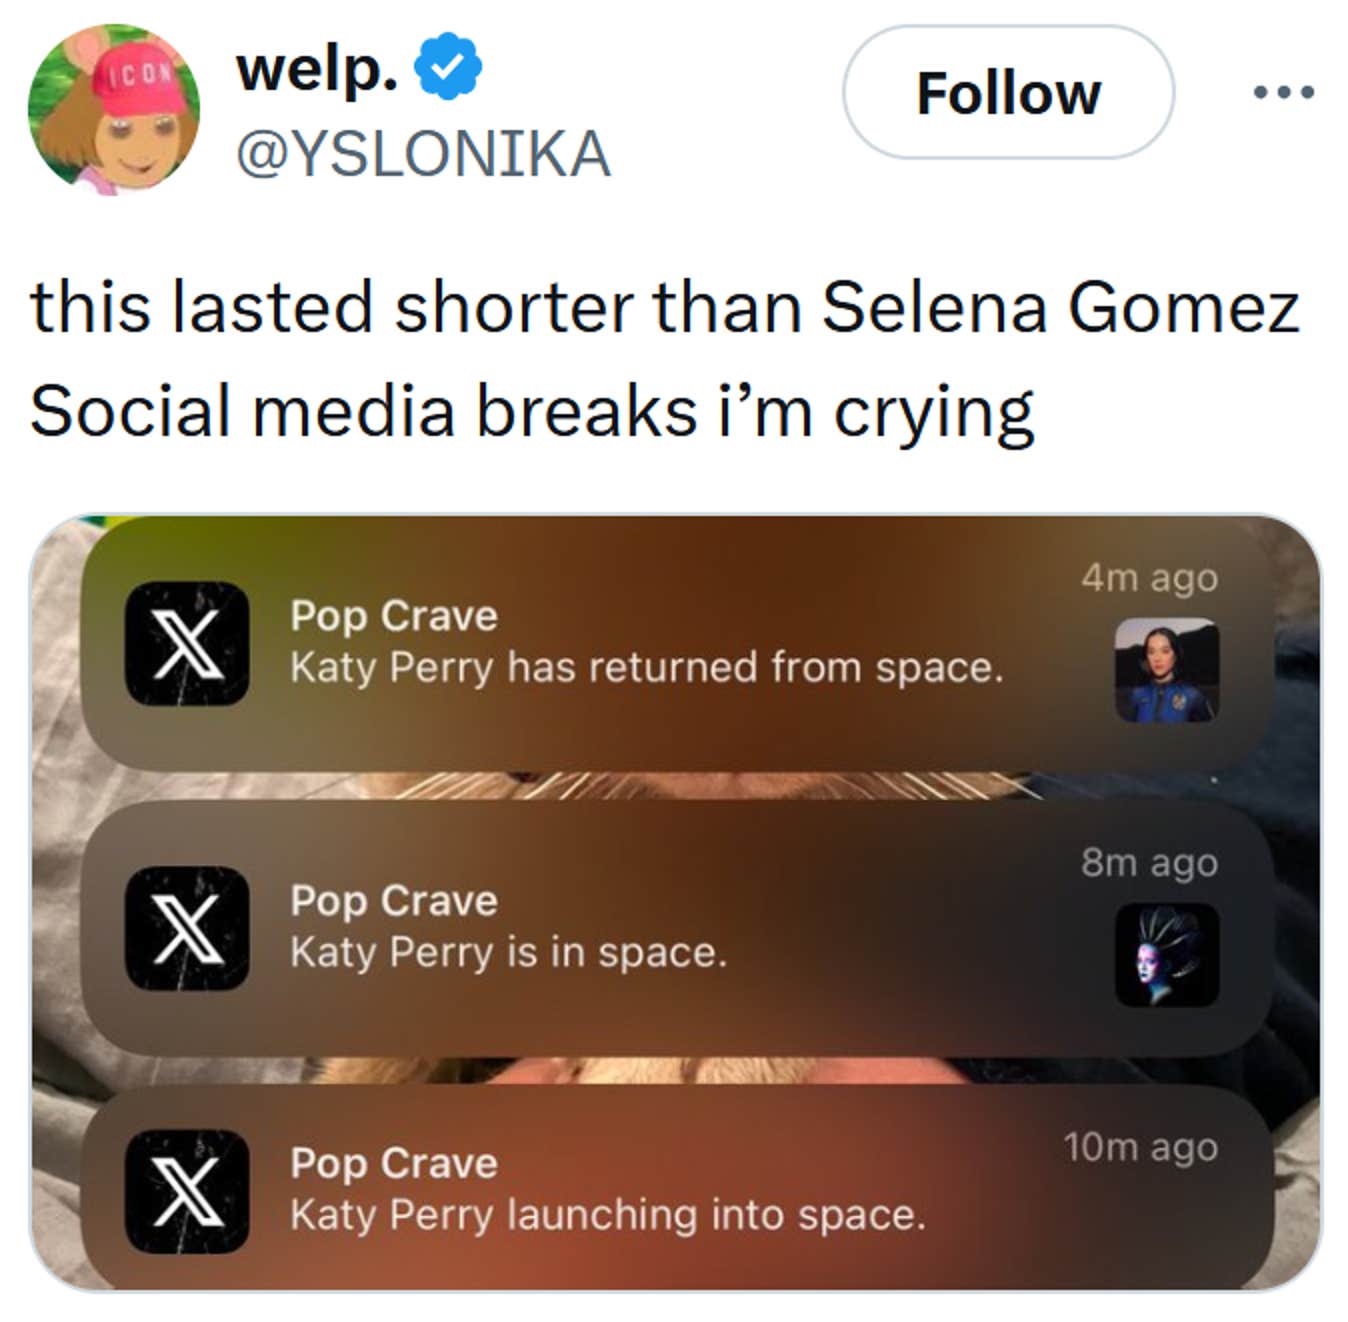1348x1322 pixels.
Task: Click the X icon beside the 10m notification
Action: point(186,1191)
